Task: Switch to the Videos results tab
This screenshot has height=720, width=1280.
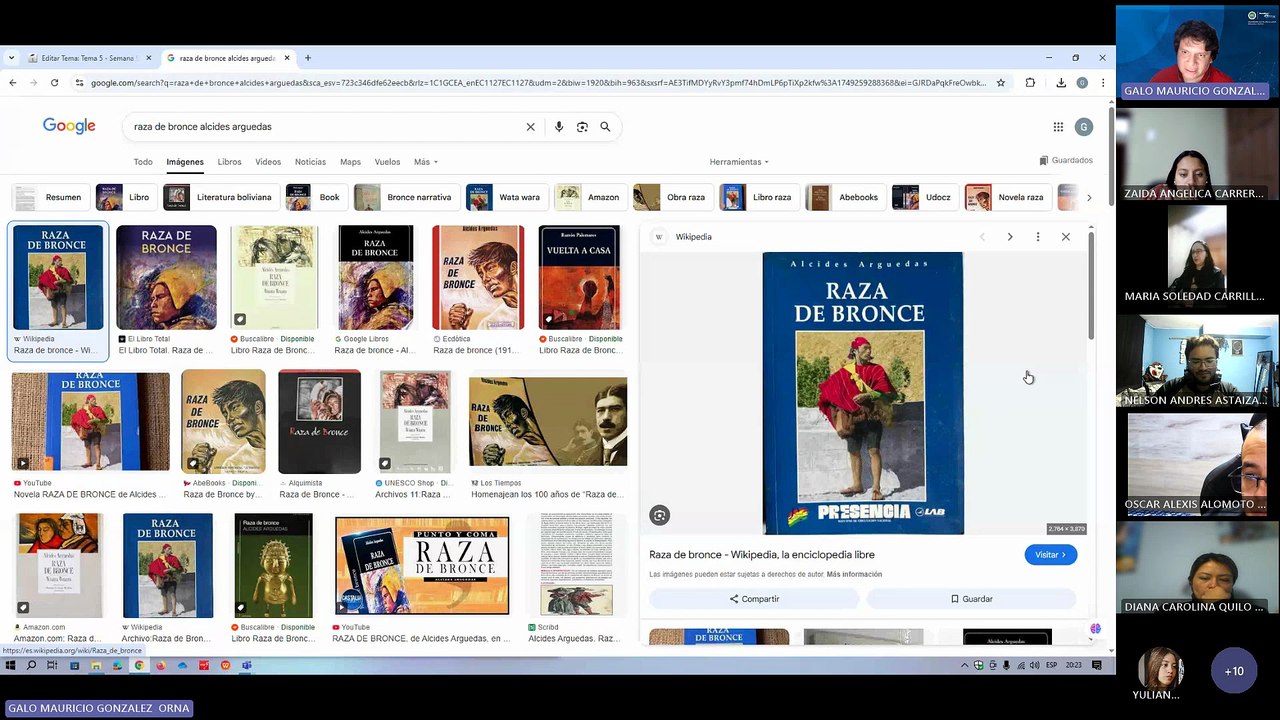Action: (x=268, y=162)
